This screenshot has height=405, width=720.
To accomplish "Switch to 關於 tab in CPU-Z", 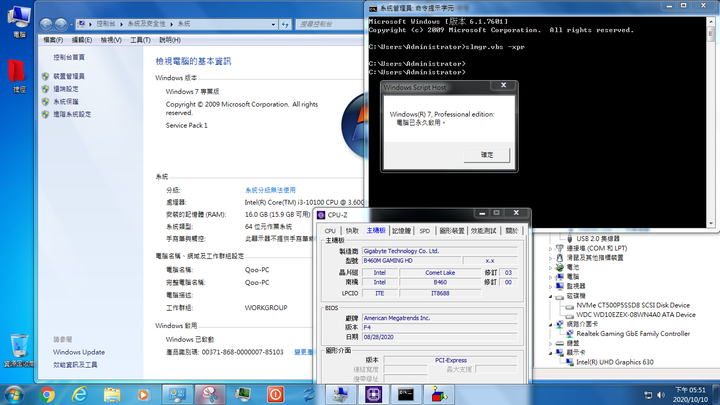I will click(512, 231).
